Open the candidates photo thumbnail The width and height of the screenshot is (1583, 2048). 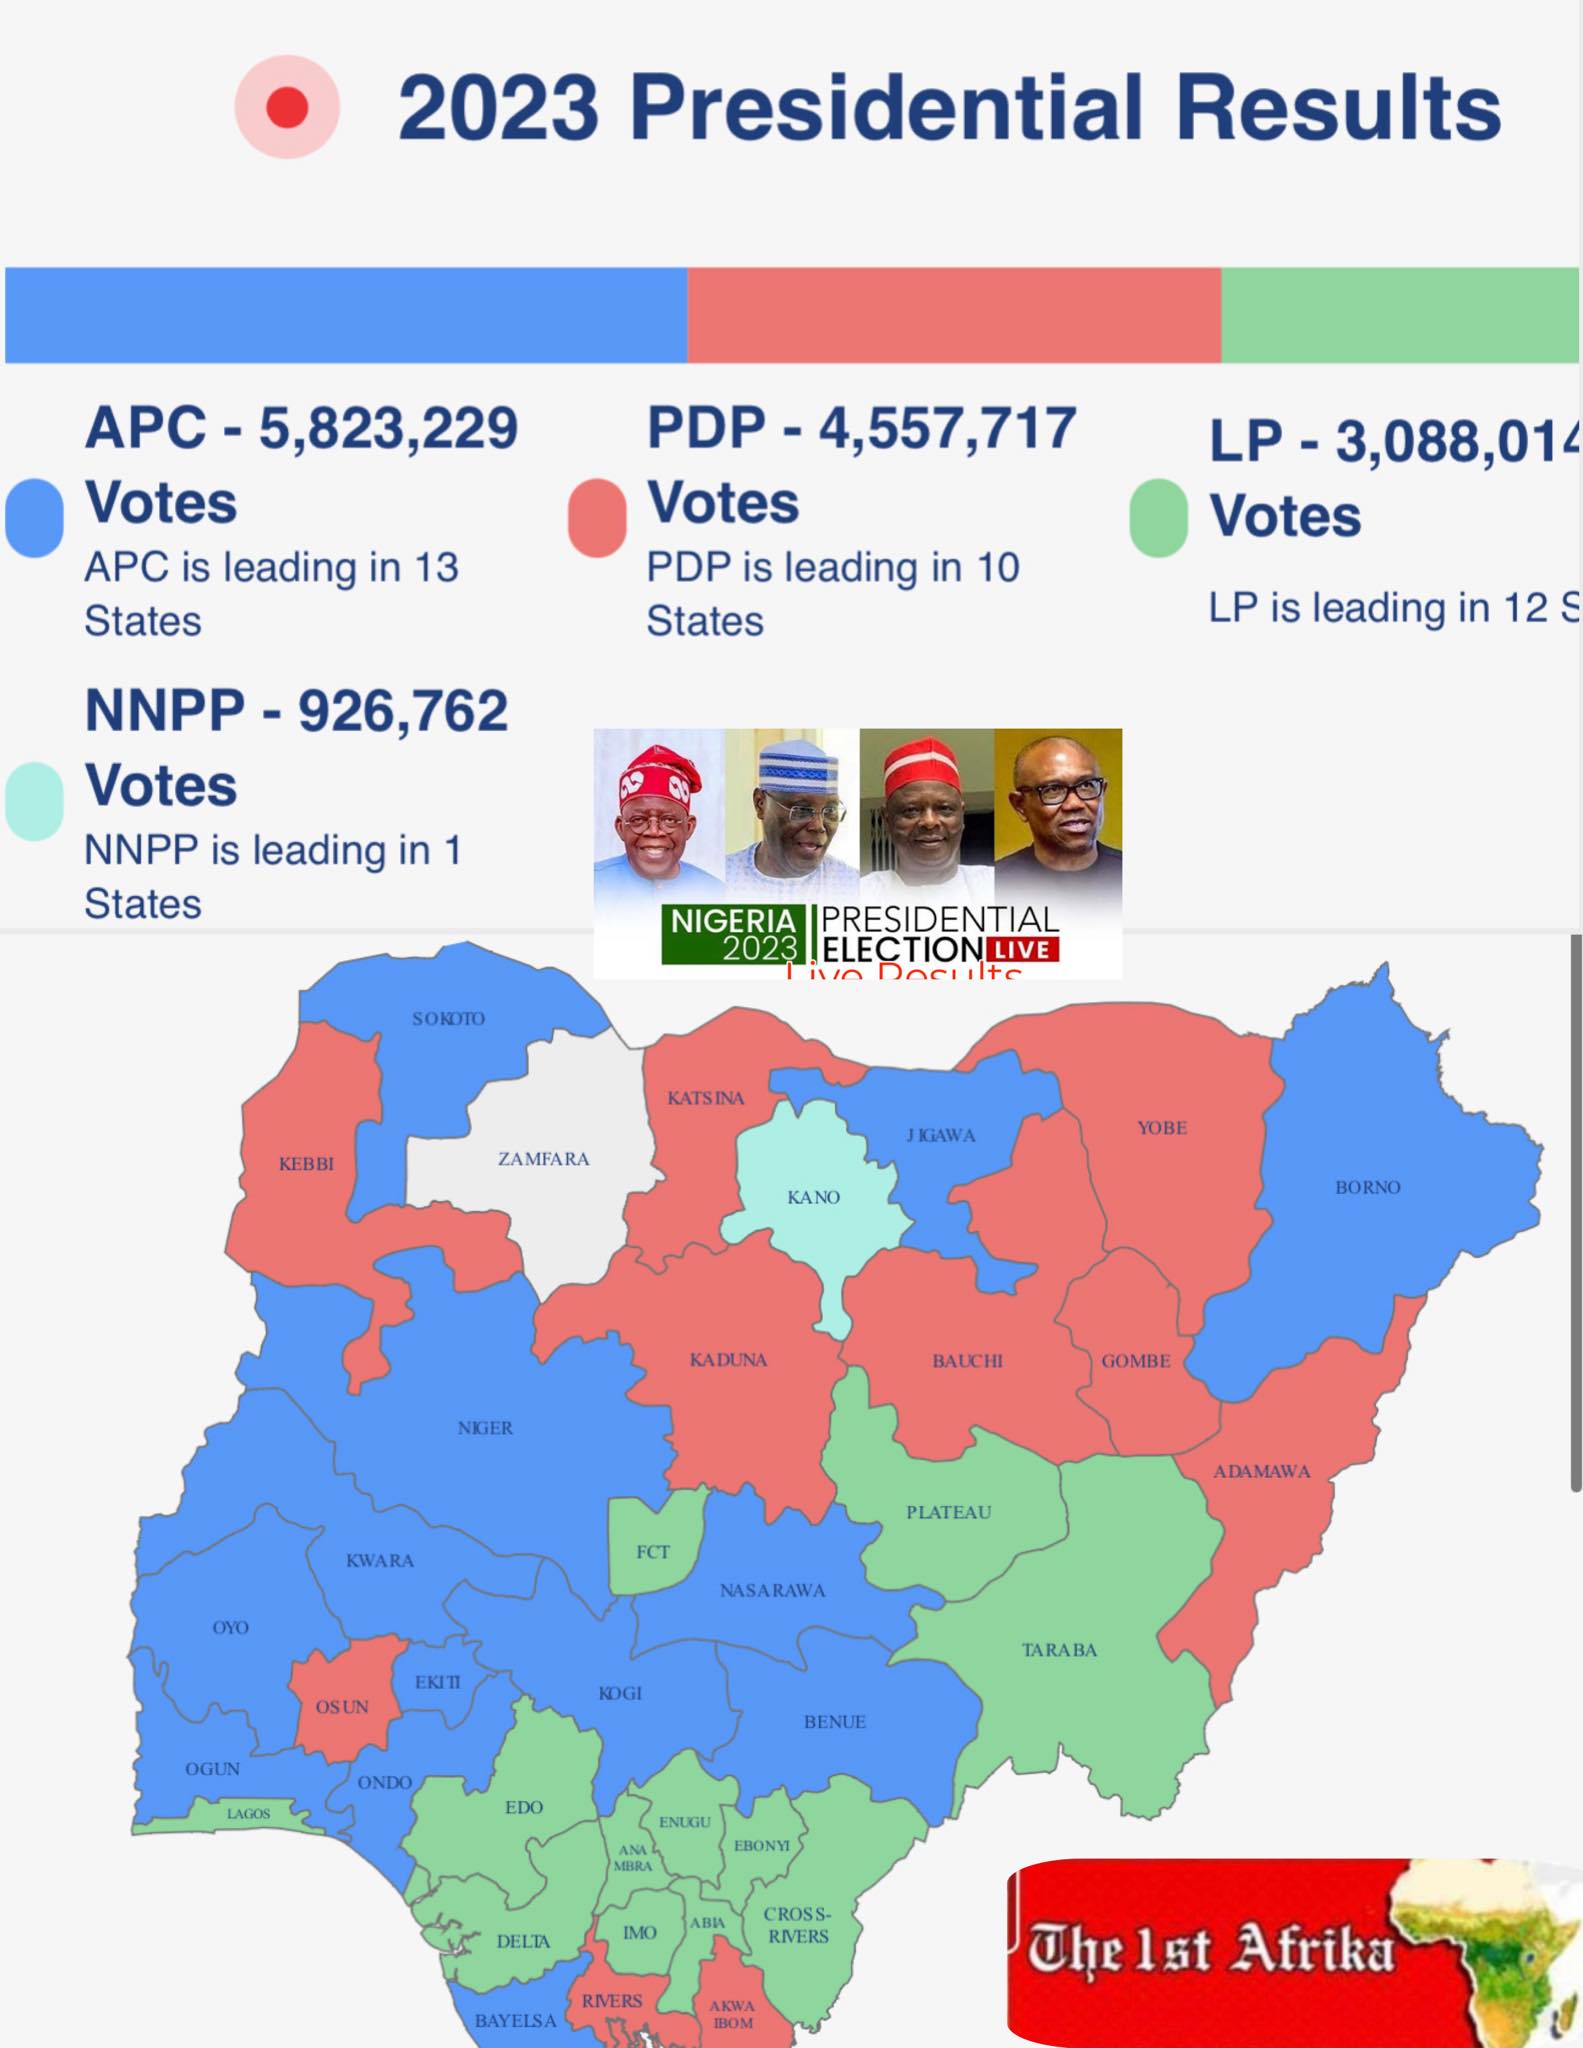click(x=858, y=853)
